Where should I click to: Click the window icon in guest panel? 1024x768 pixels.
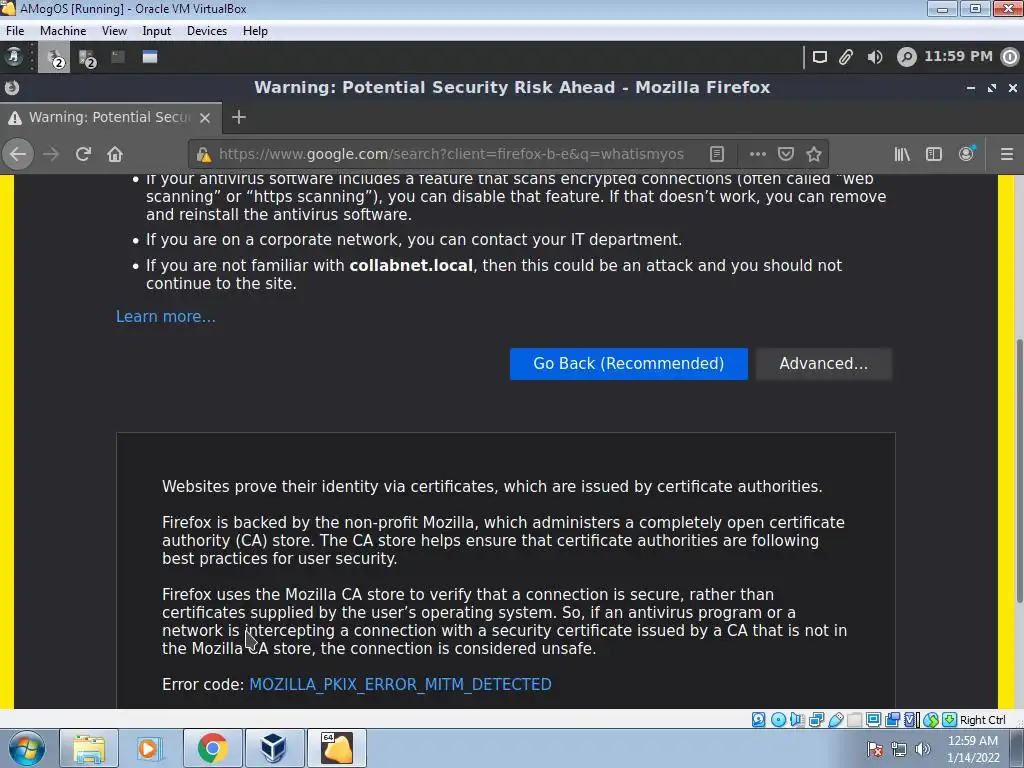[x=150, y=57]
